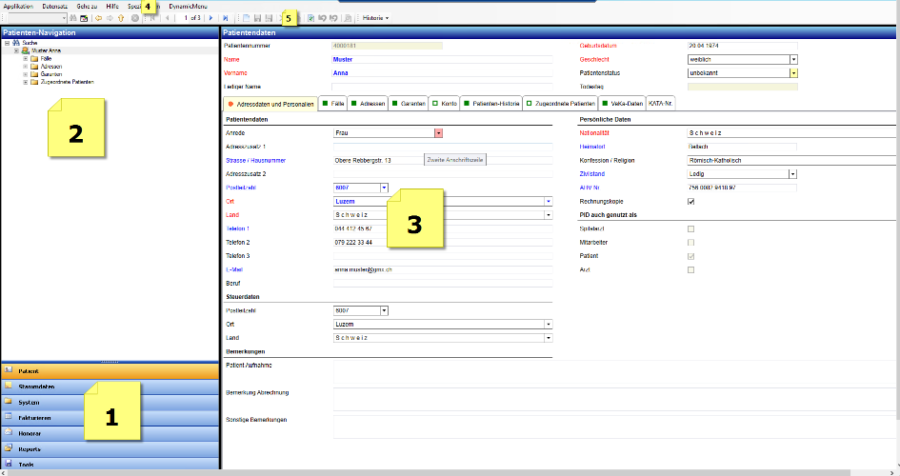This screenshot has width=900, height=476.
Task: Go to the next record arrow
Action: click(x=209, y=19)
